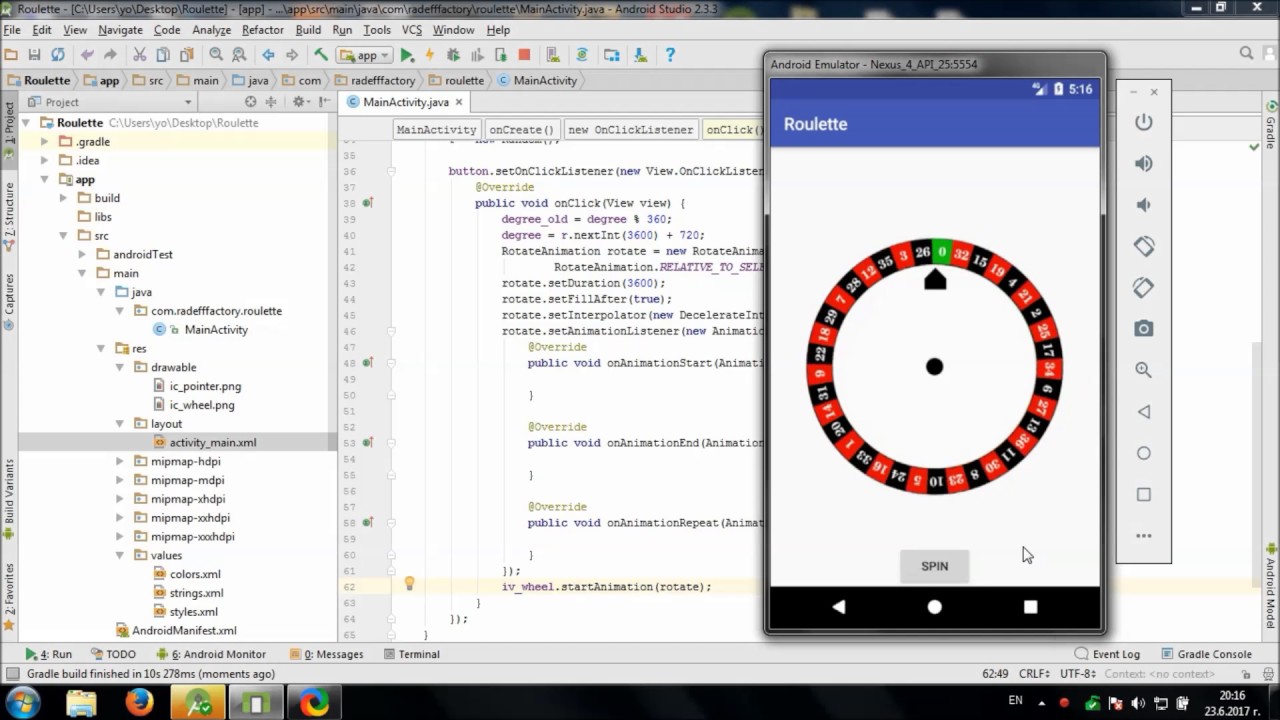The image size is (1280, 720).
Task: Expand the .gradle folder arrow
Action: [44, 142]
